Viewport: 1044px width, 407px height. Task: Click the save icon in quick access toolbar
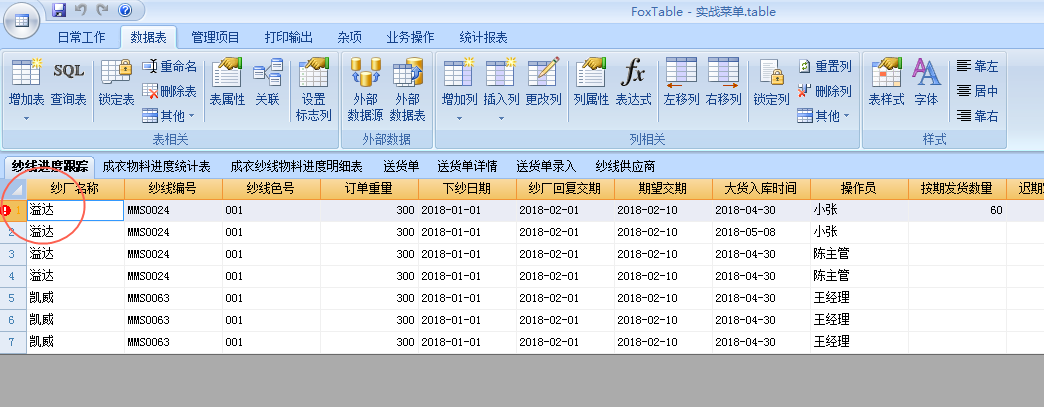59,11
